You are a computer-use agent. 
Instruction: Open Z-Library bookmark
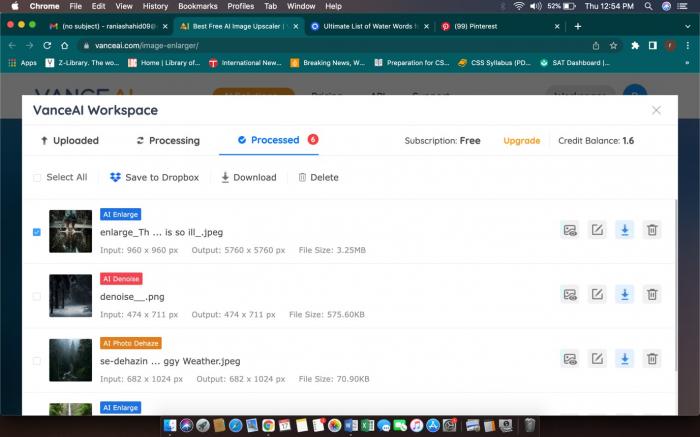pos(82,63)
